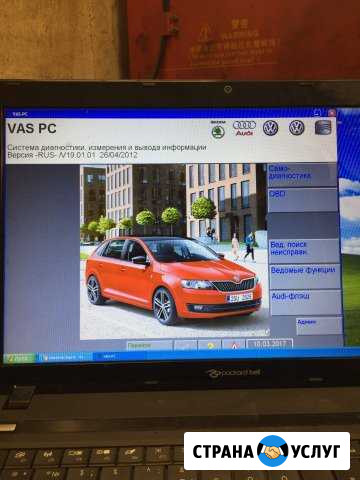Click the first Volkswagen logo

click(270, 128)
